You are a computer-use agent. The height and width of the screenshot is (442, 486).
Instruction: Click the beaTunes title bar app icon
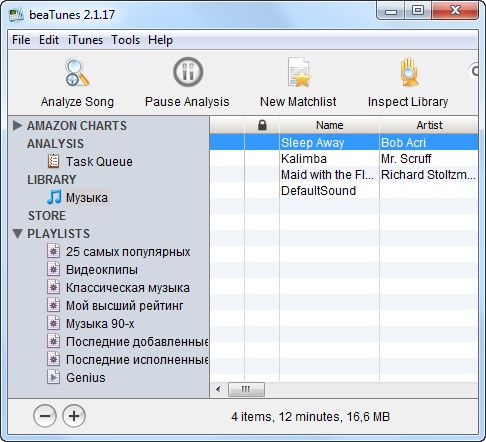click(16, 15)
